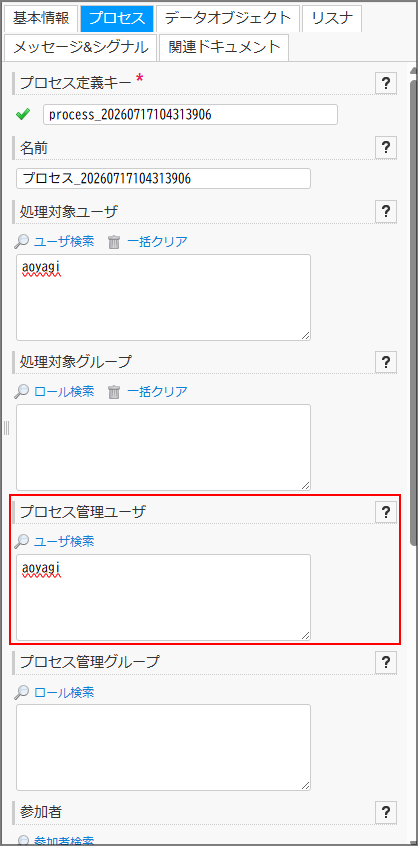Open help icon for 参加者
This screenshot has height=846, width=418.
pyautogui.click(x=386, y=811)
